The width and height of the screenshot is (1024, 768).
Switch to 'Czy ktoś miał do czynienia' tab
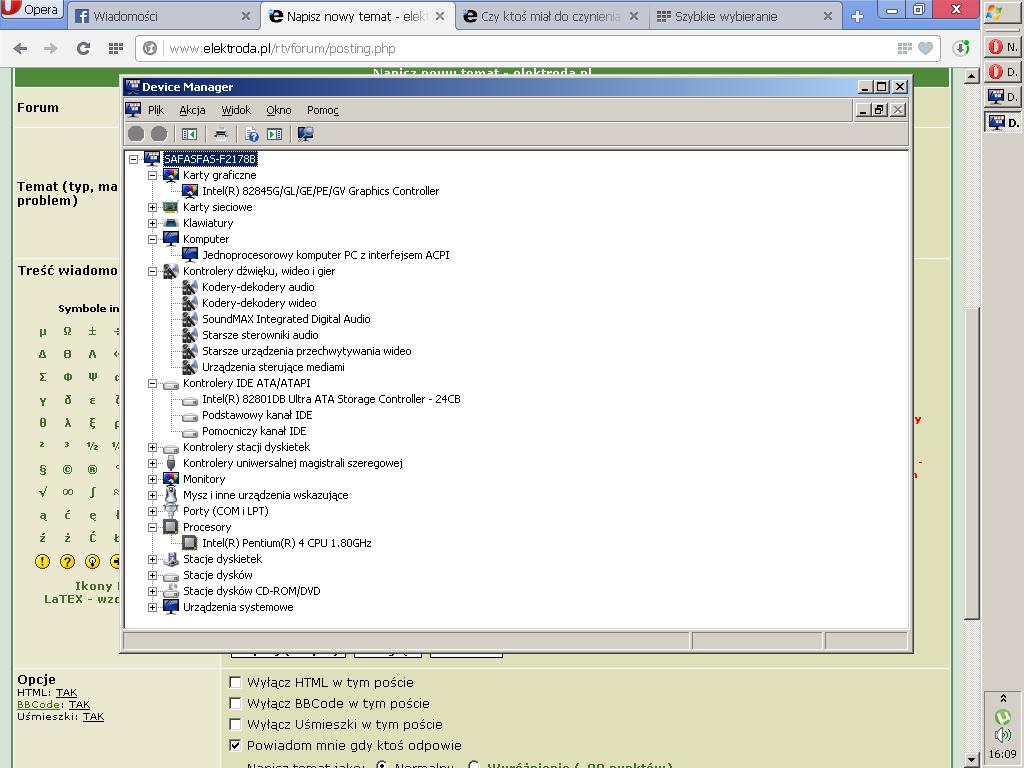coord(551,16)
